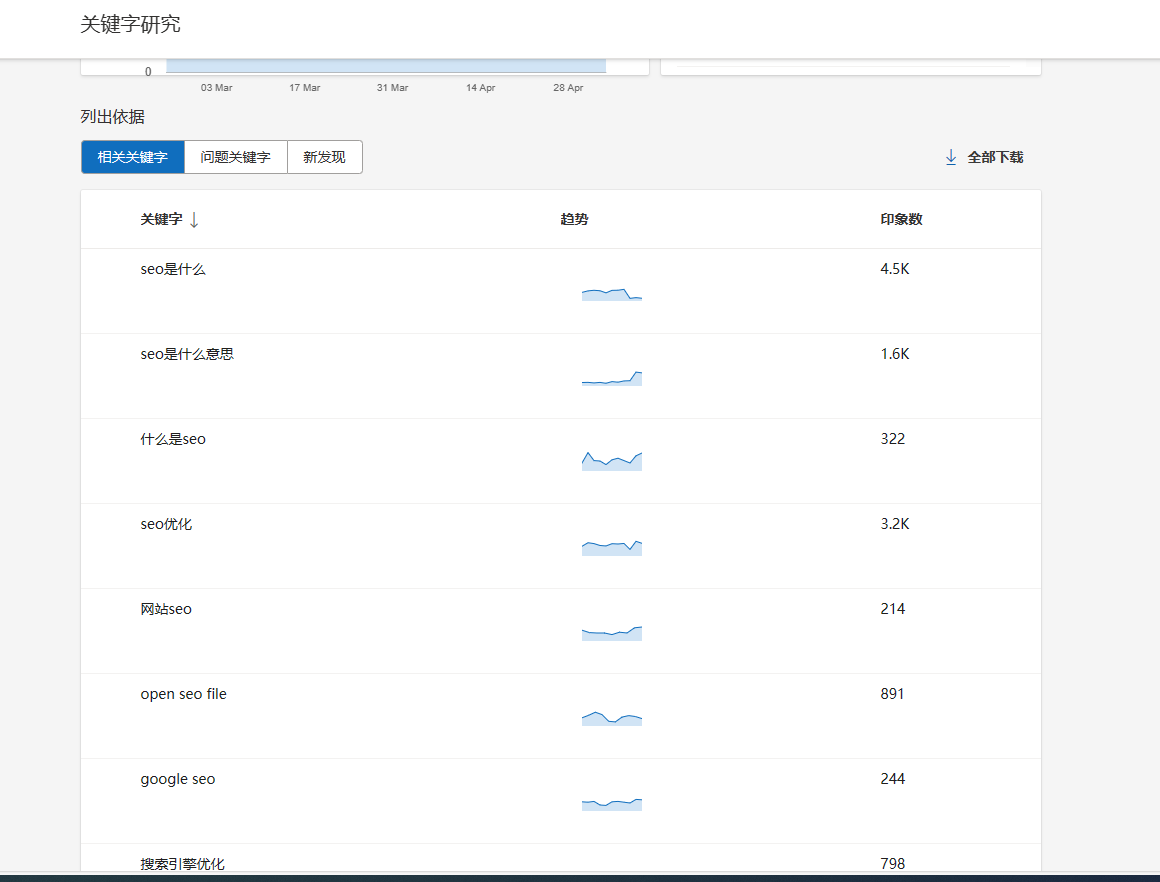The width and height of the screenshot is (1160, 882).
Task: Open the 搜索引擎优化 keyword entry
Action: [183, 863]
